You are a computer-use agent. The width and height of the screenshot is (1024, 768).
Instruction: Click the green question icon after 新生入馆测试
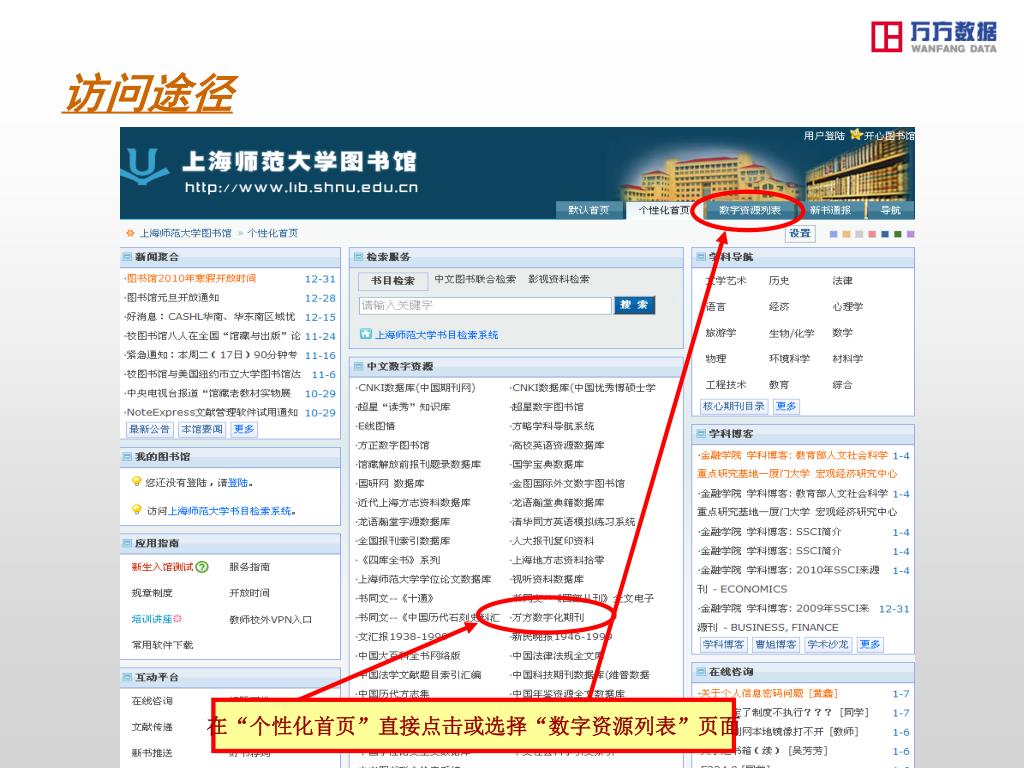click(x=202, y=567)
